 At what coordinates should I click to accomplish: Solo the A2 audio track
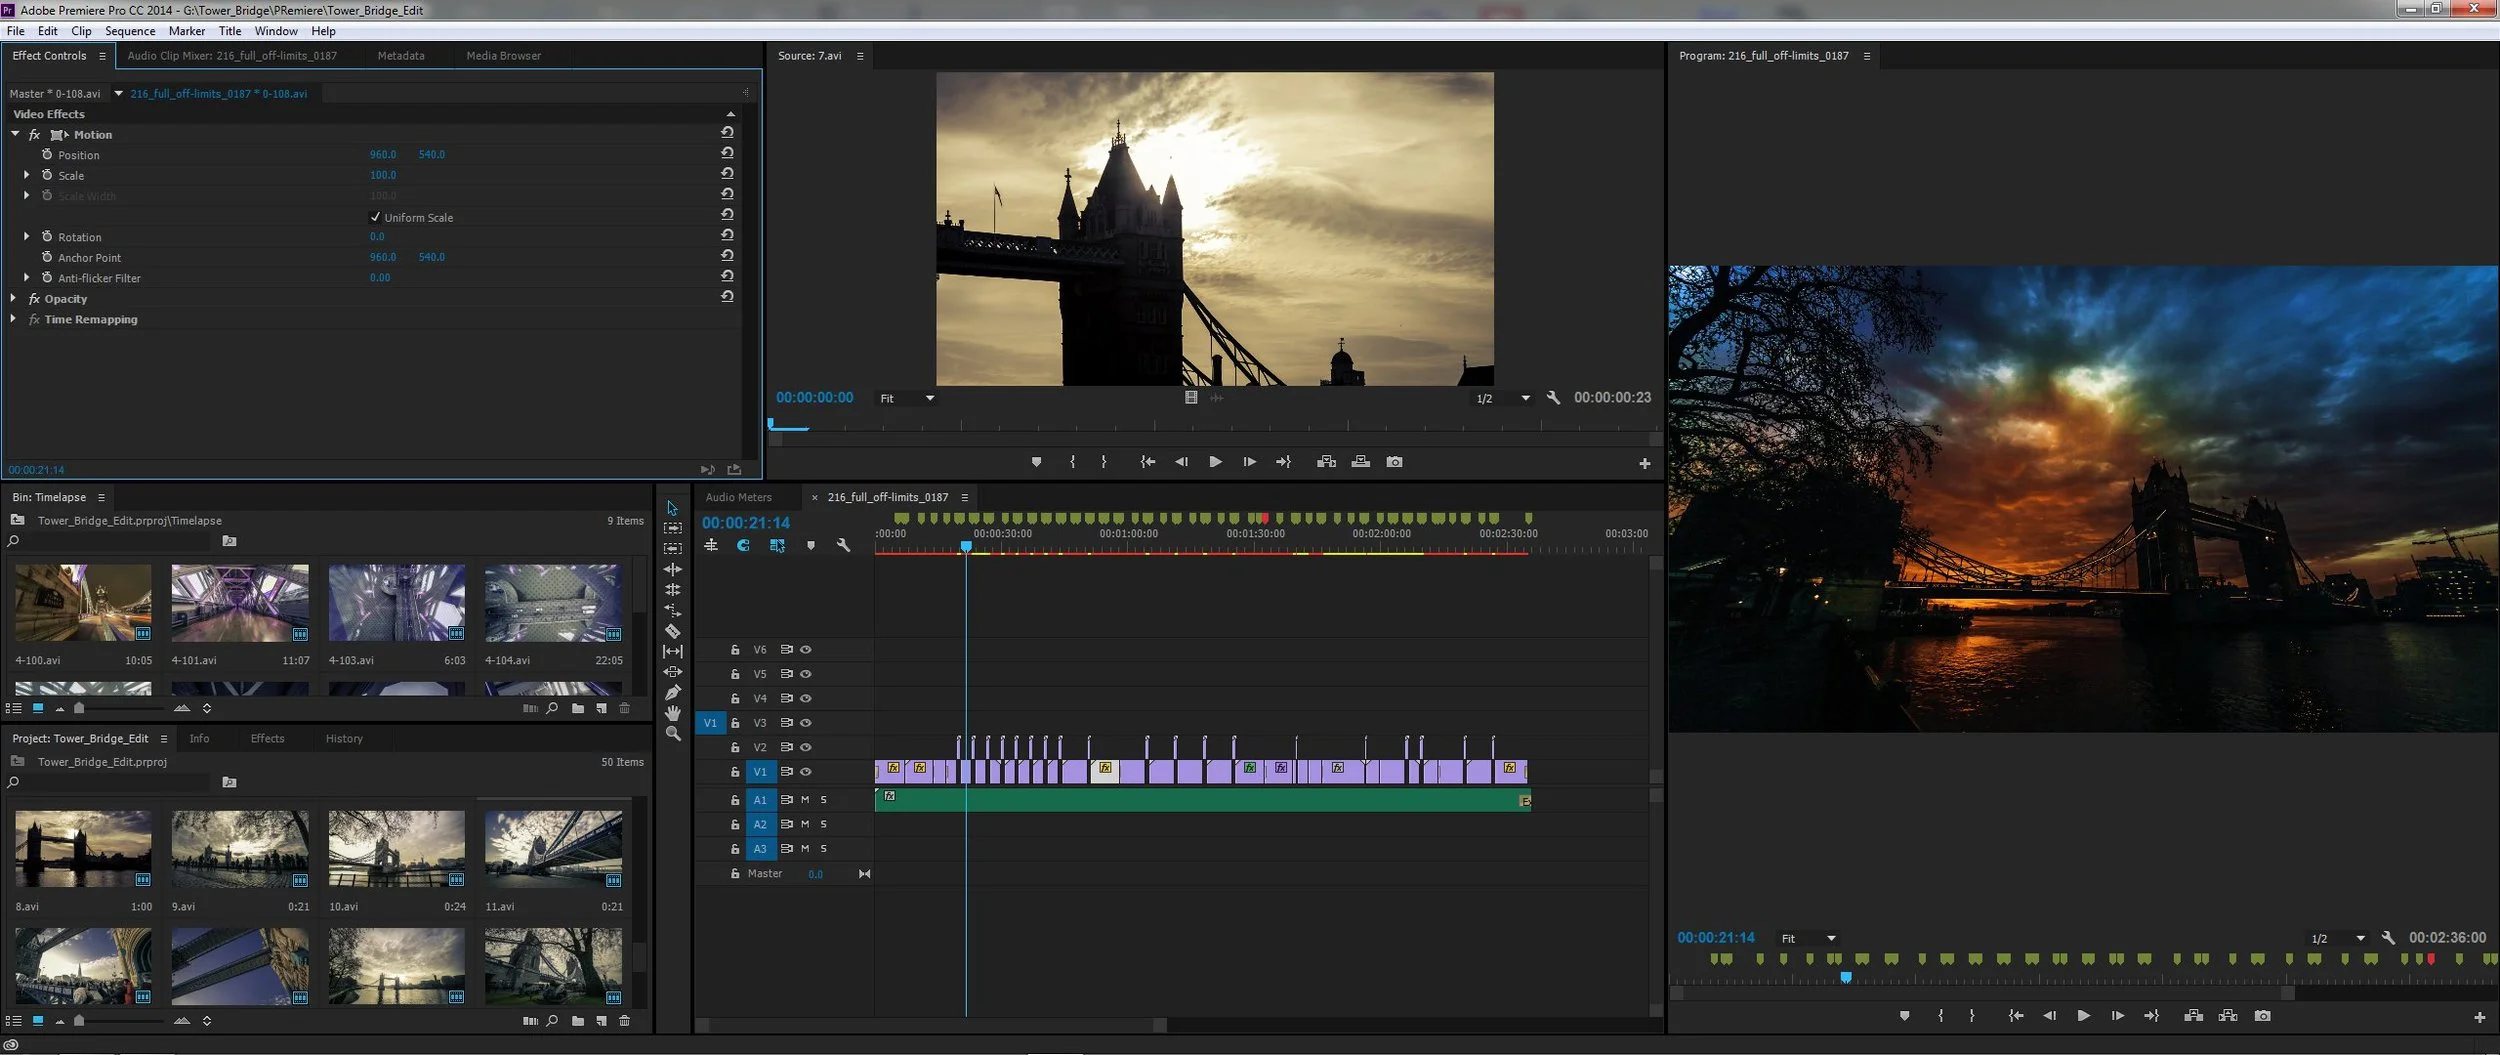824,825
